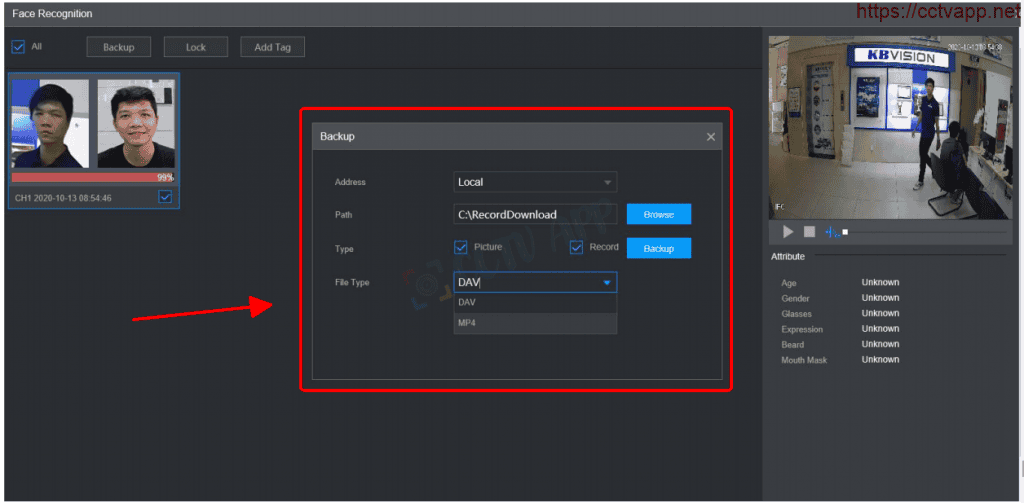Close the Backup dialog
The height and width of the screenshot is (503, 1024).
click(x=711, y=137)
